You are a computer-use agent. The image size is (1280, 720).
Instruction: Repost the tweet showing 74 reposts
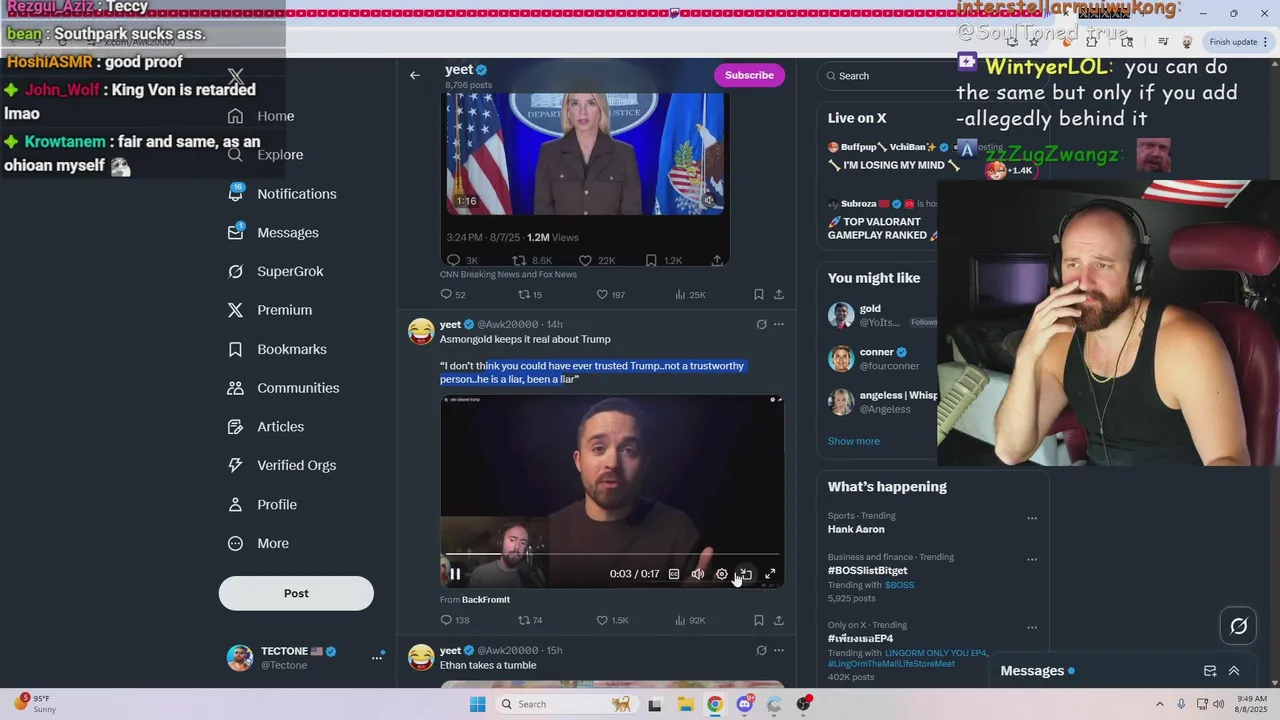pos(530,620)
